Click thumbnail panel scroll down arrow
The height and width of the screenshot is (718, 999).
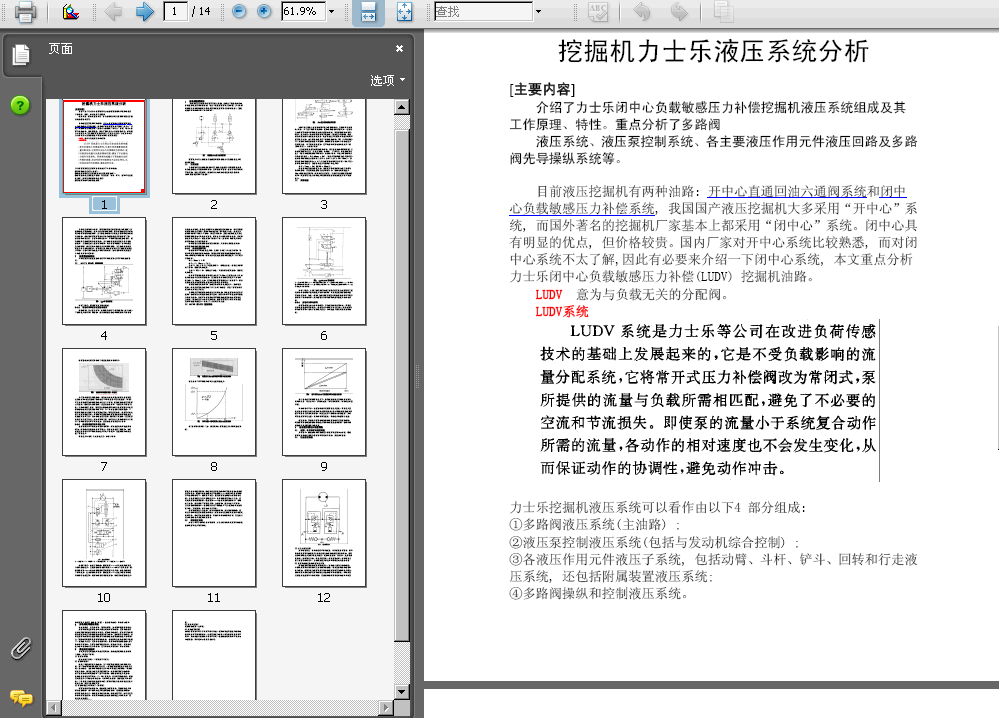(x=401, y=692)
